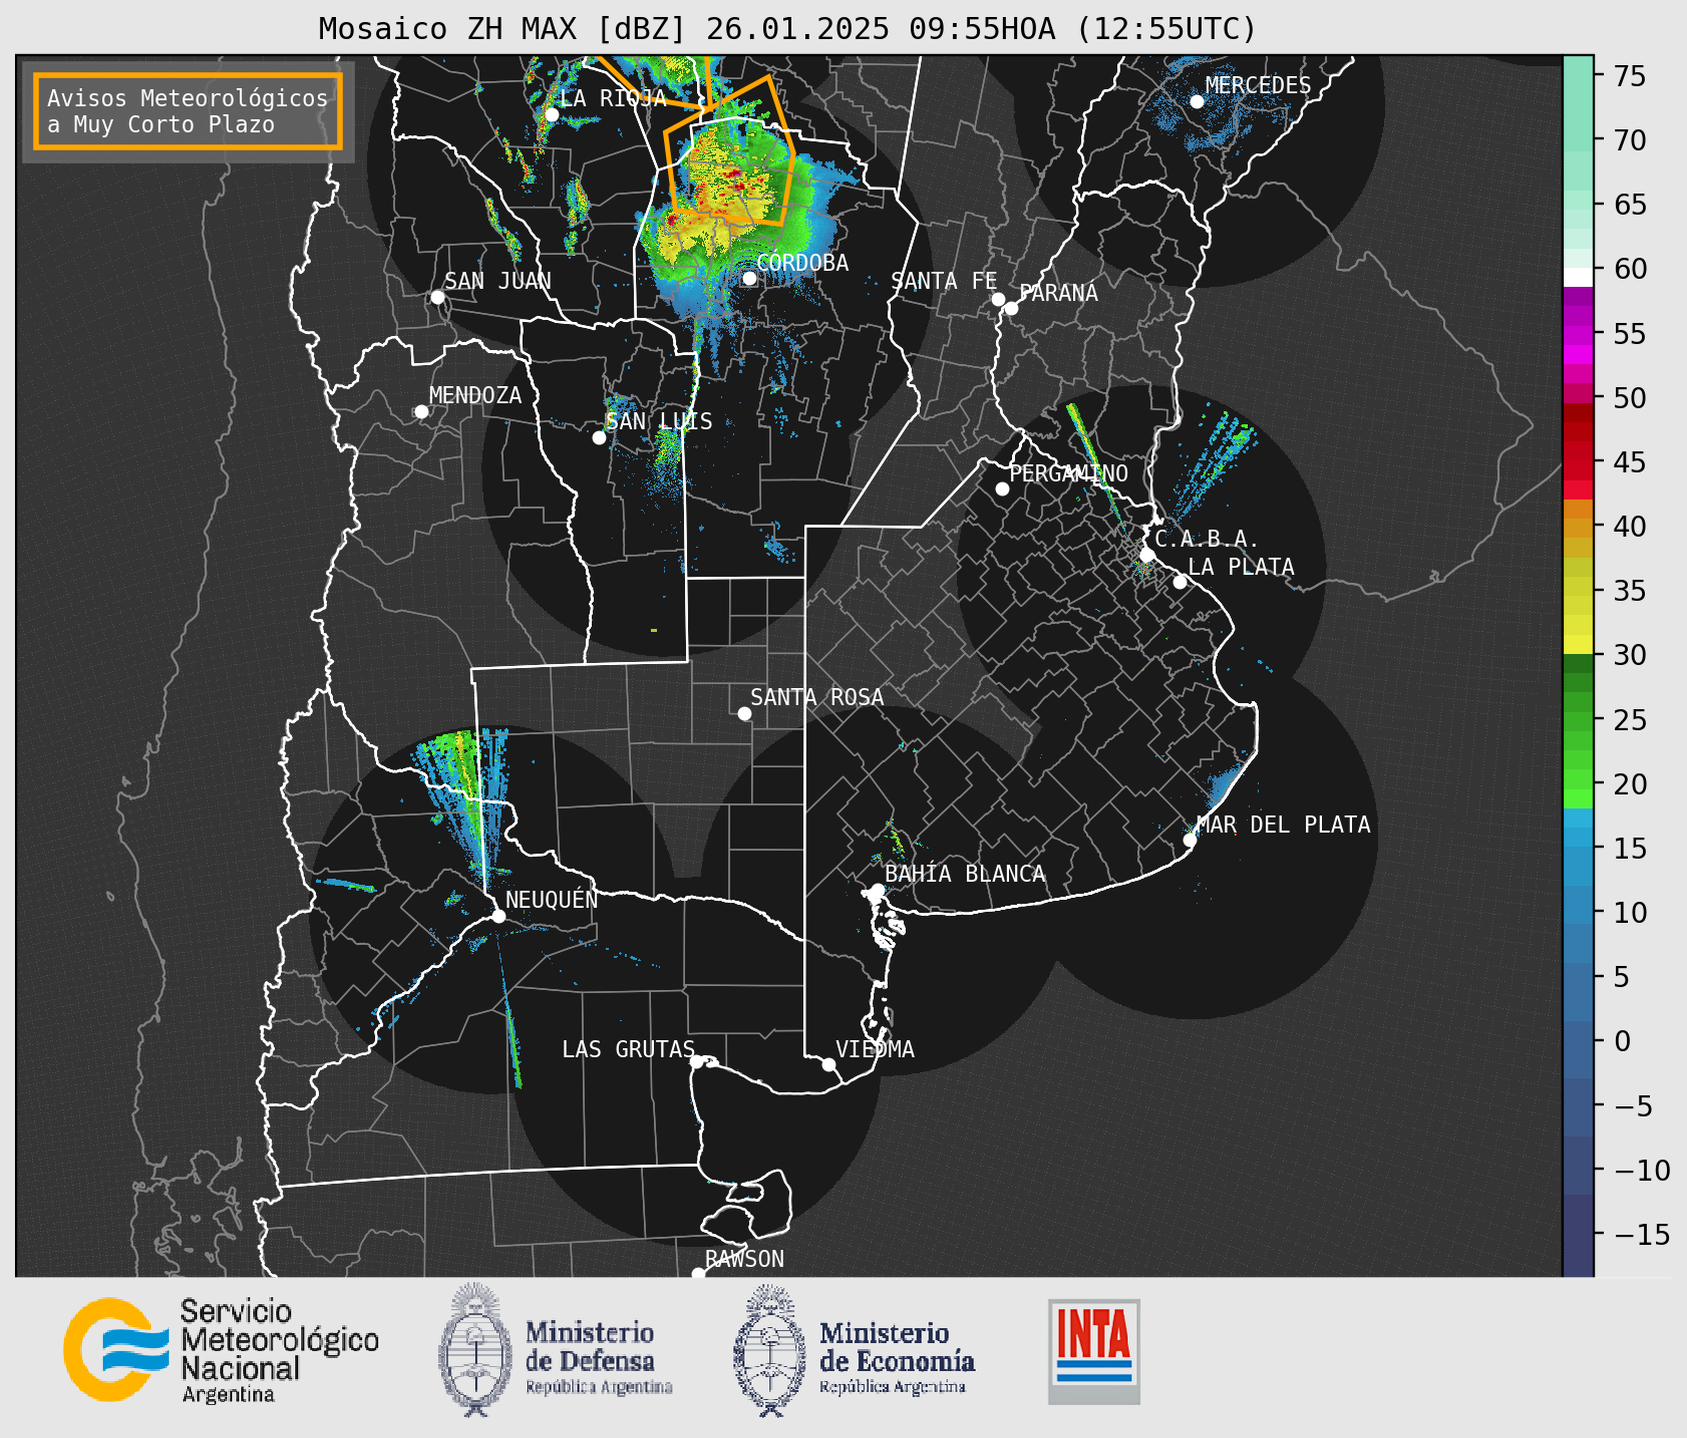The width and height of the screenshot is (1687, 1438).
Task: Click the magenta 55 dBZ color band
Action: (x=1578, y=335)
